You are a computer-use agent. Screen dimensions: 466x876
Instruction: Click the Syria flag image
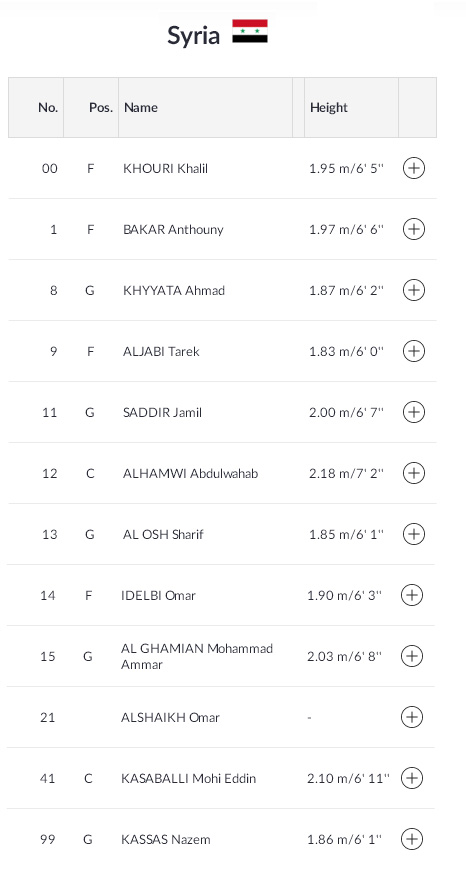point(250,31)
